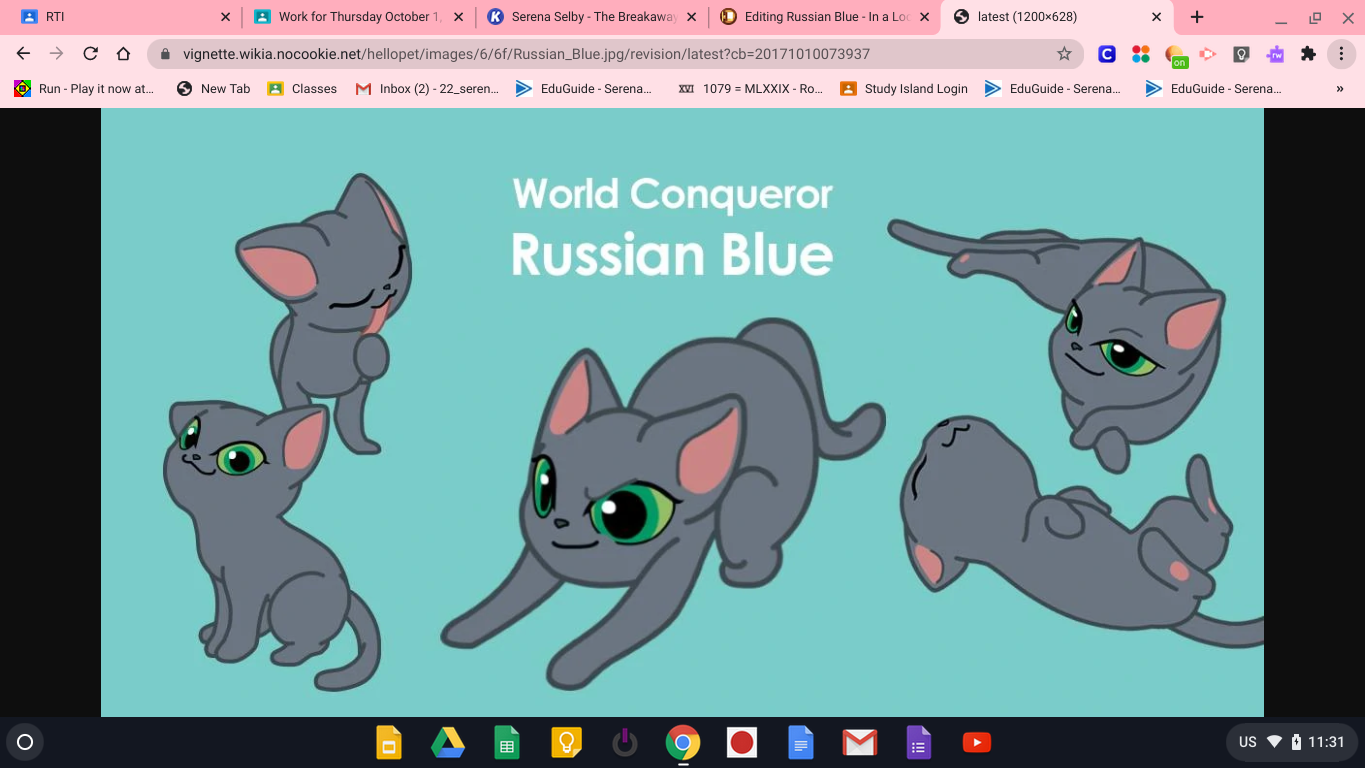Bookmark this page with the star
Viewport: 1365px width, 768px height.
click(x=1064, y=54)
